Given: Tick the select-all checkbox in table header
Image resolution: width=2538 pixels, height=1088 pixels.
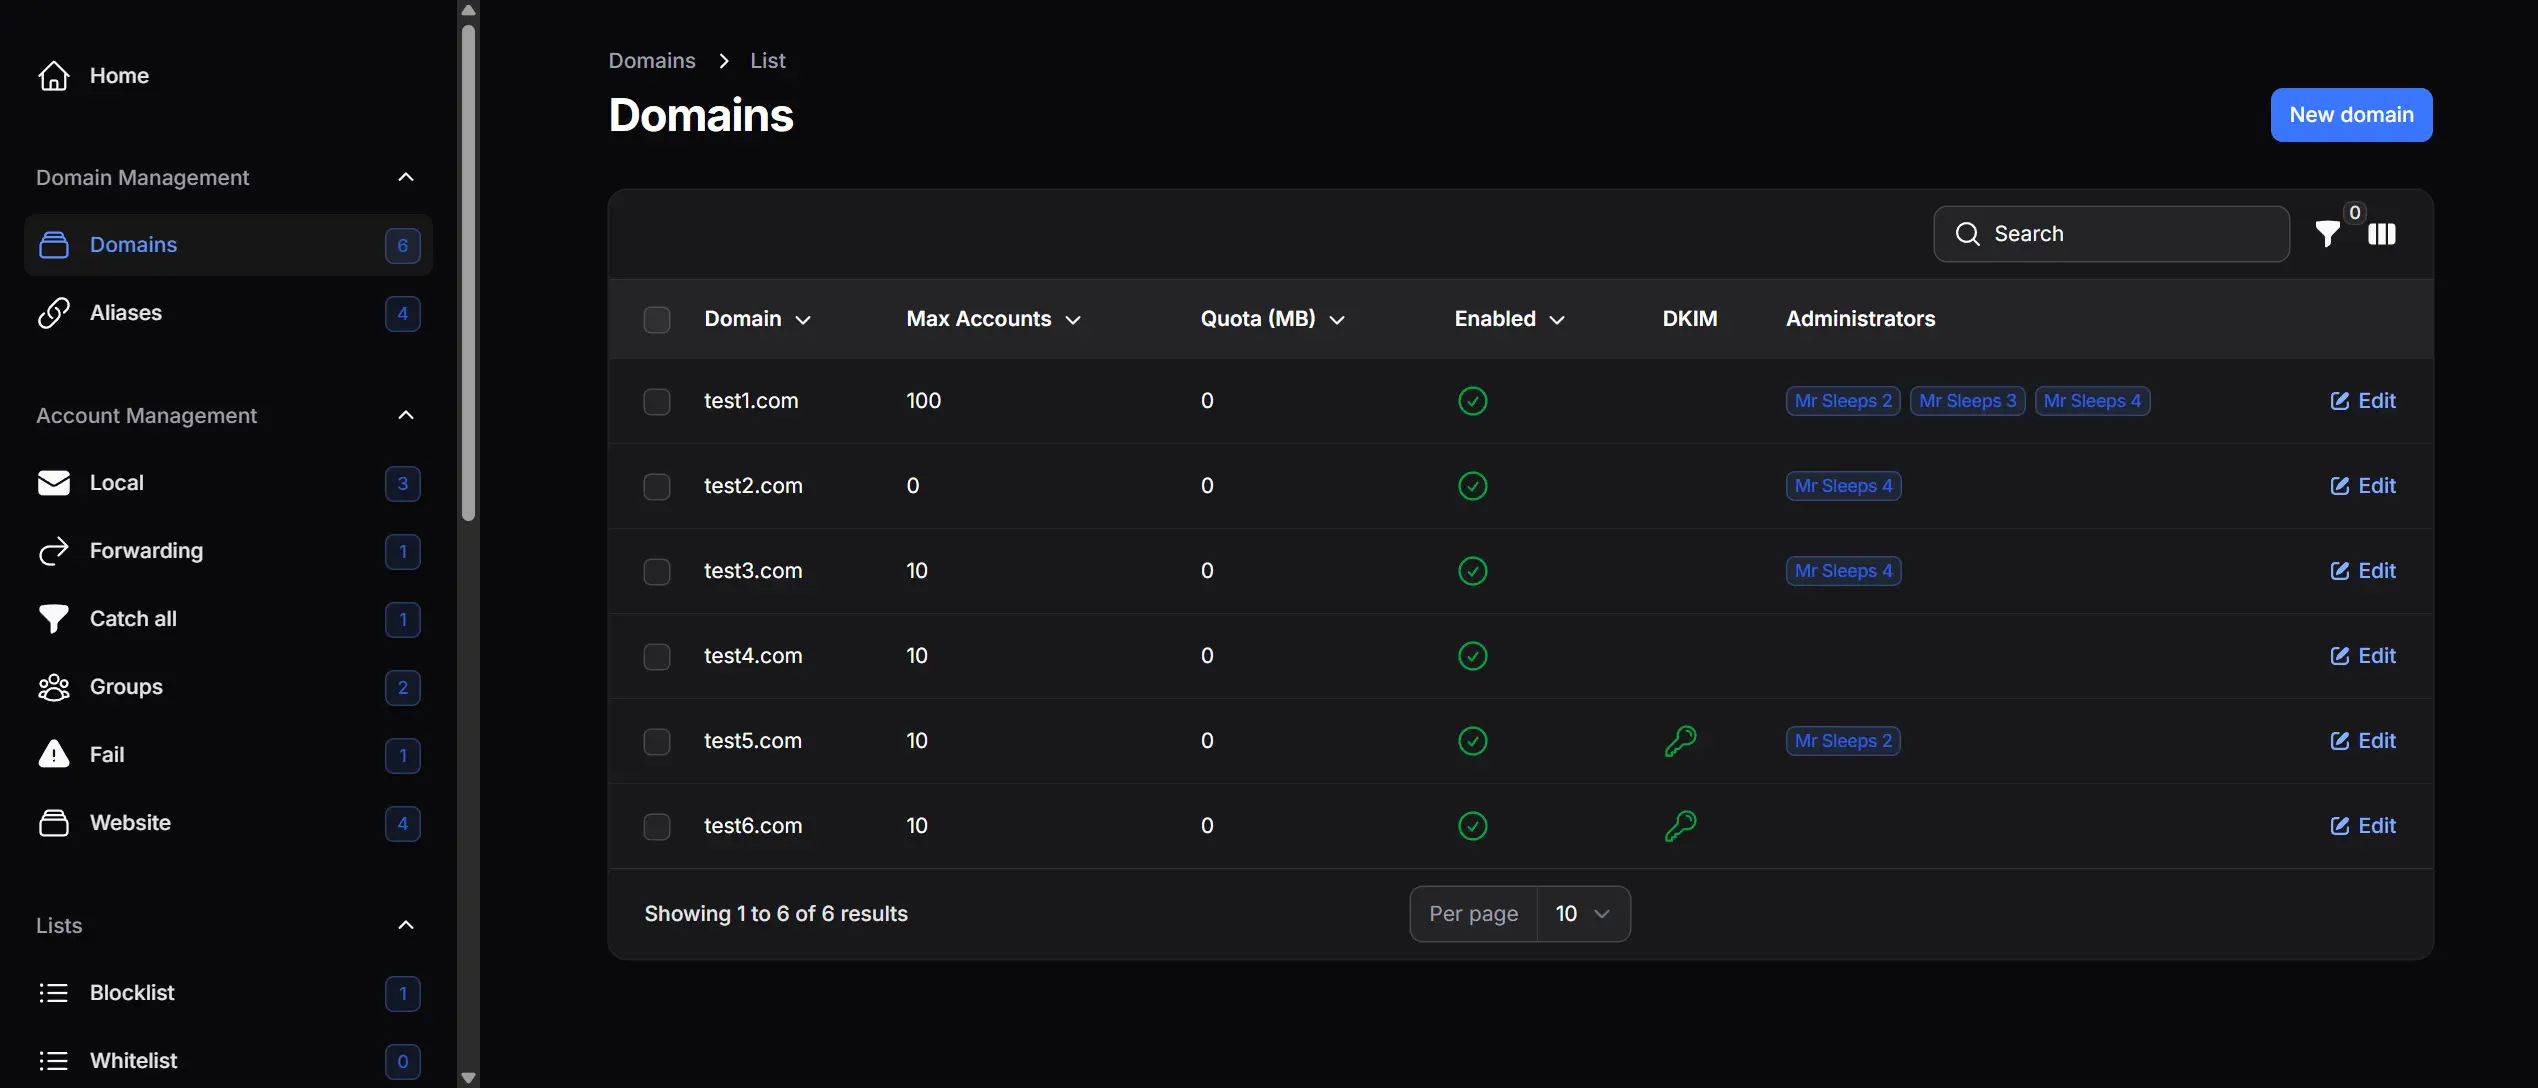Looking at the screenshot, I should [657, 320].
